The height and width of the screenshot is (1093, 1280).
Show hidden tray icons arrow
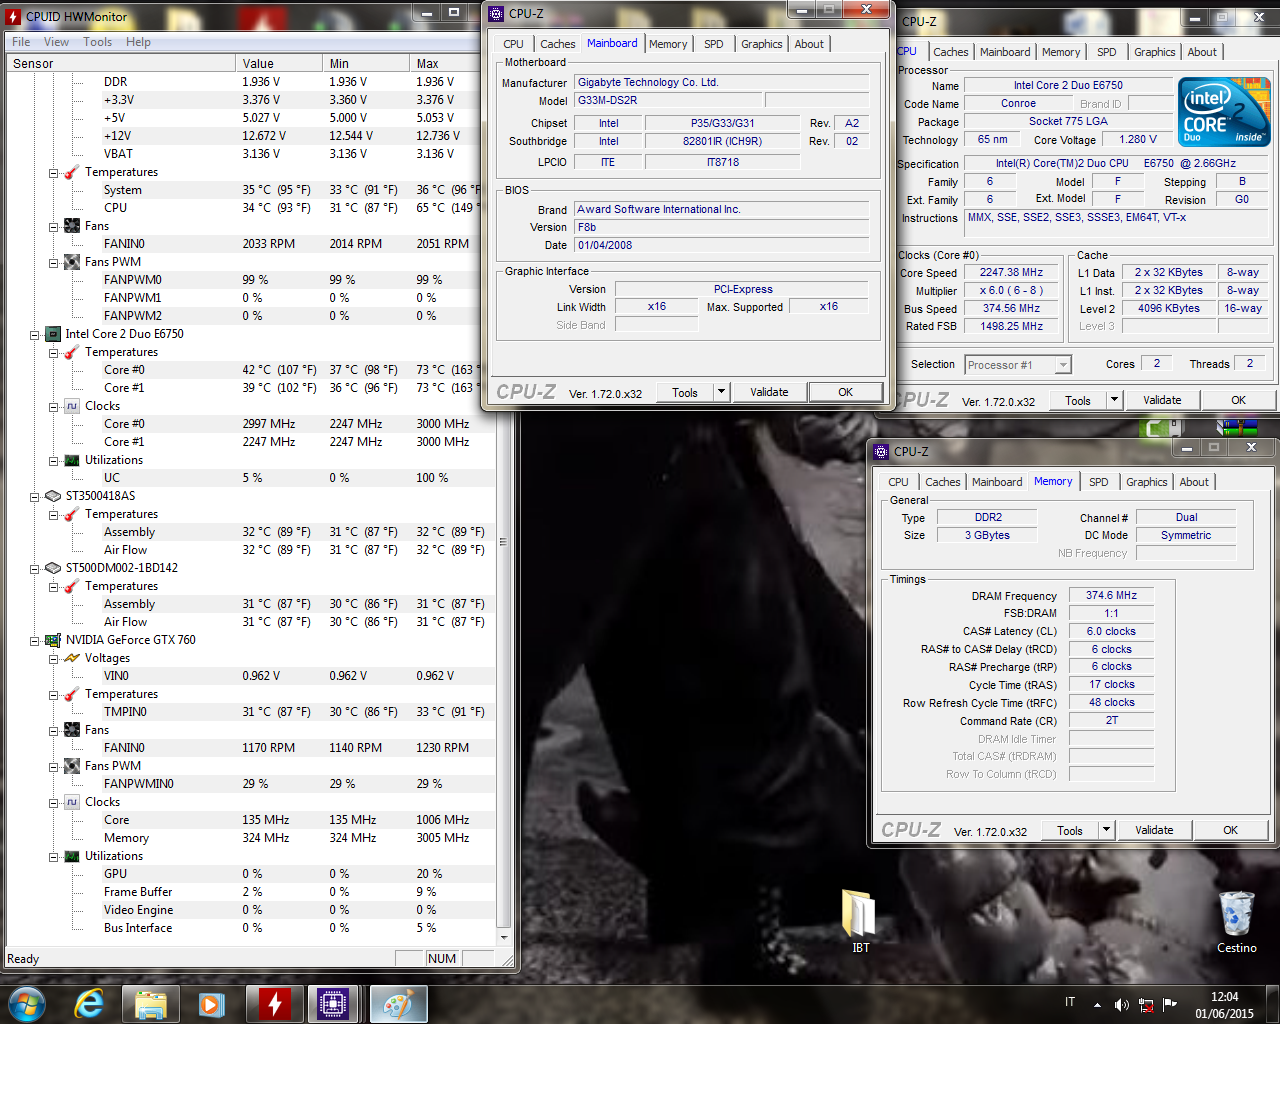(1097, 1005)
